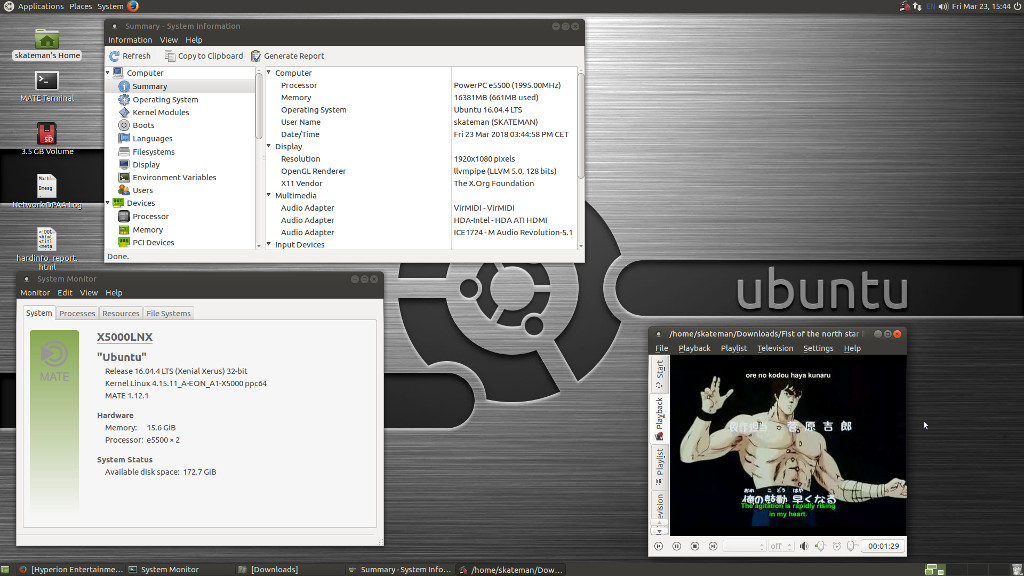
Task: Click the show desktop button in bottom panel
Action: pyautogui.click(x=5, y=569)
